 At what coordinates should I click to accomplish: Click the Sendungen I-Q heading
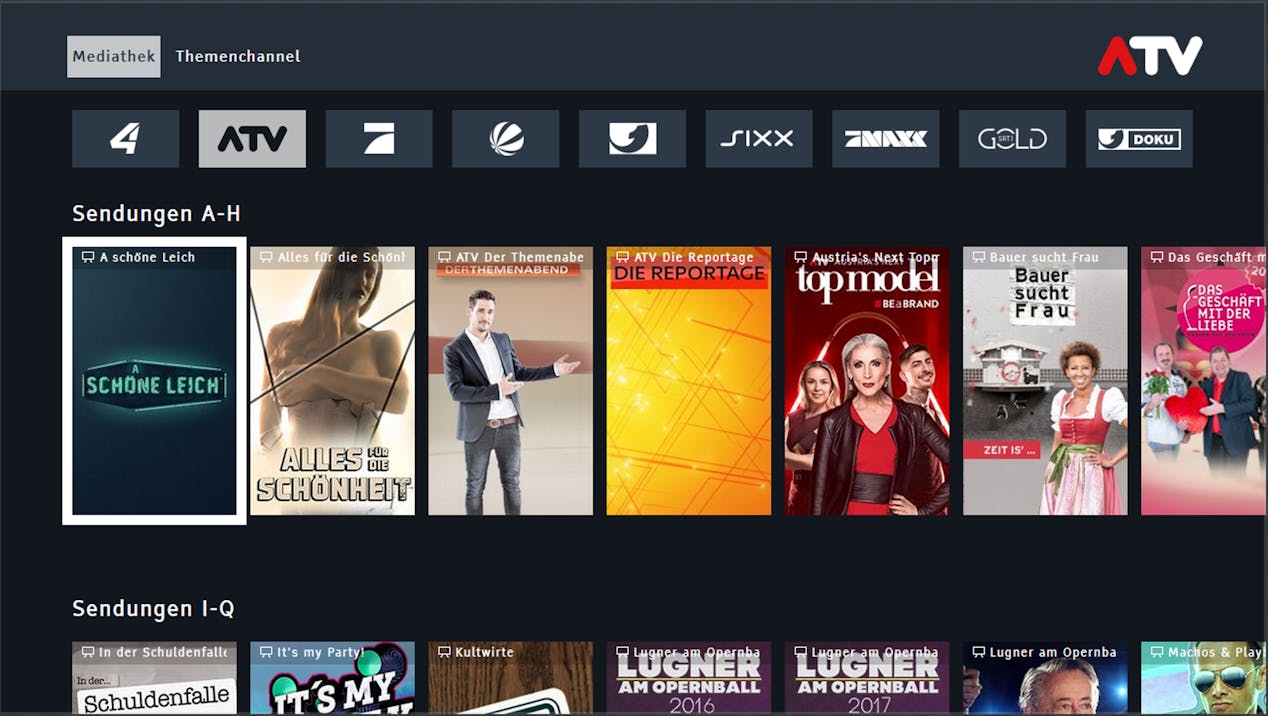coord(153,608)
